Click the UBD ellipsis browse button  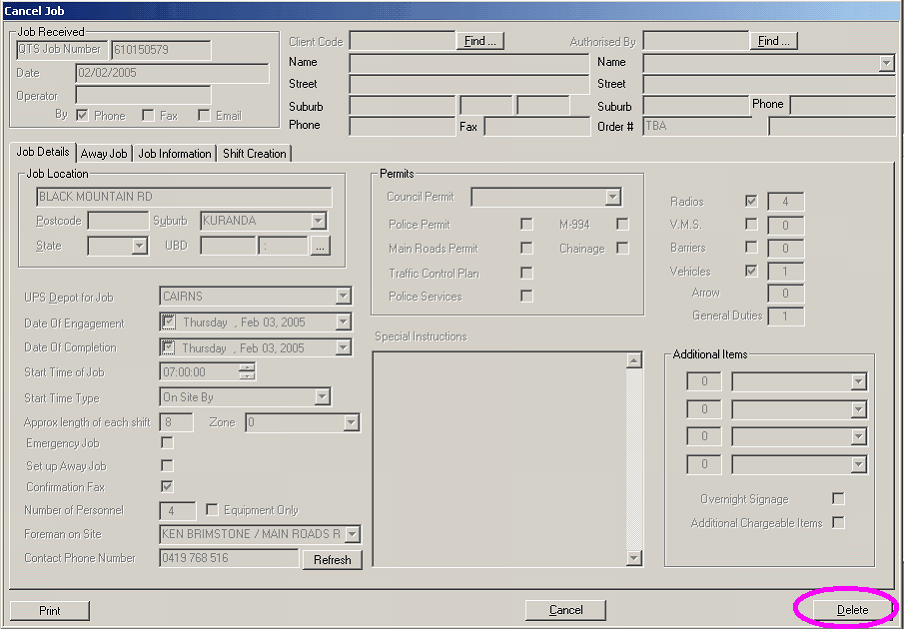pyautogui.click(x=319, y=246)
